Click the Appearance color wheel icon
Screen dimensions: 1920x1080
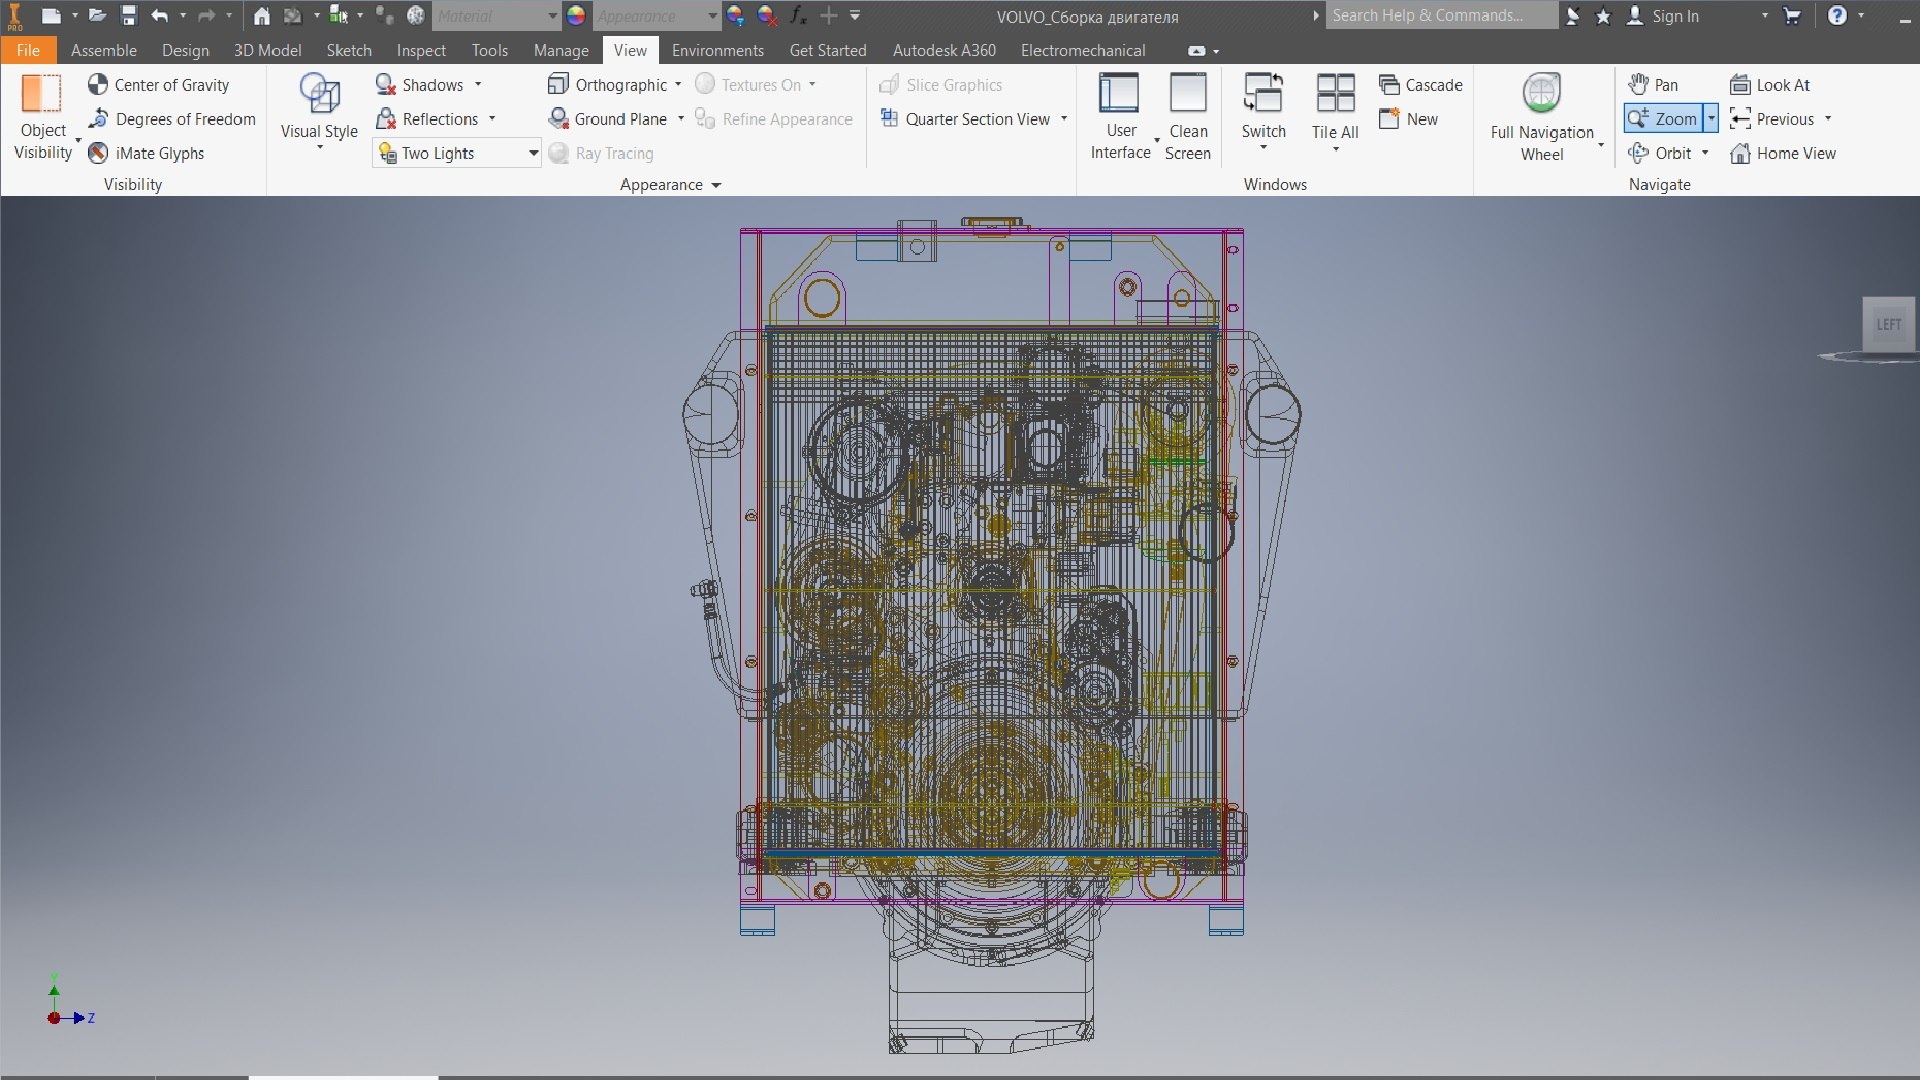click(x=576, y=16)
